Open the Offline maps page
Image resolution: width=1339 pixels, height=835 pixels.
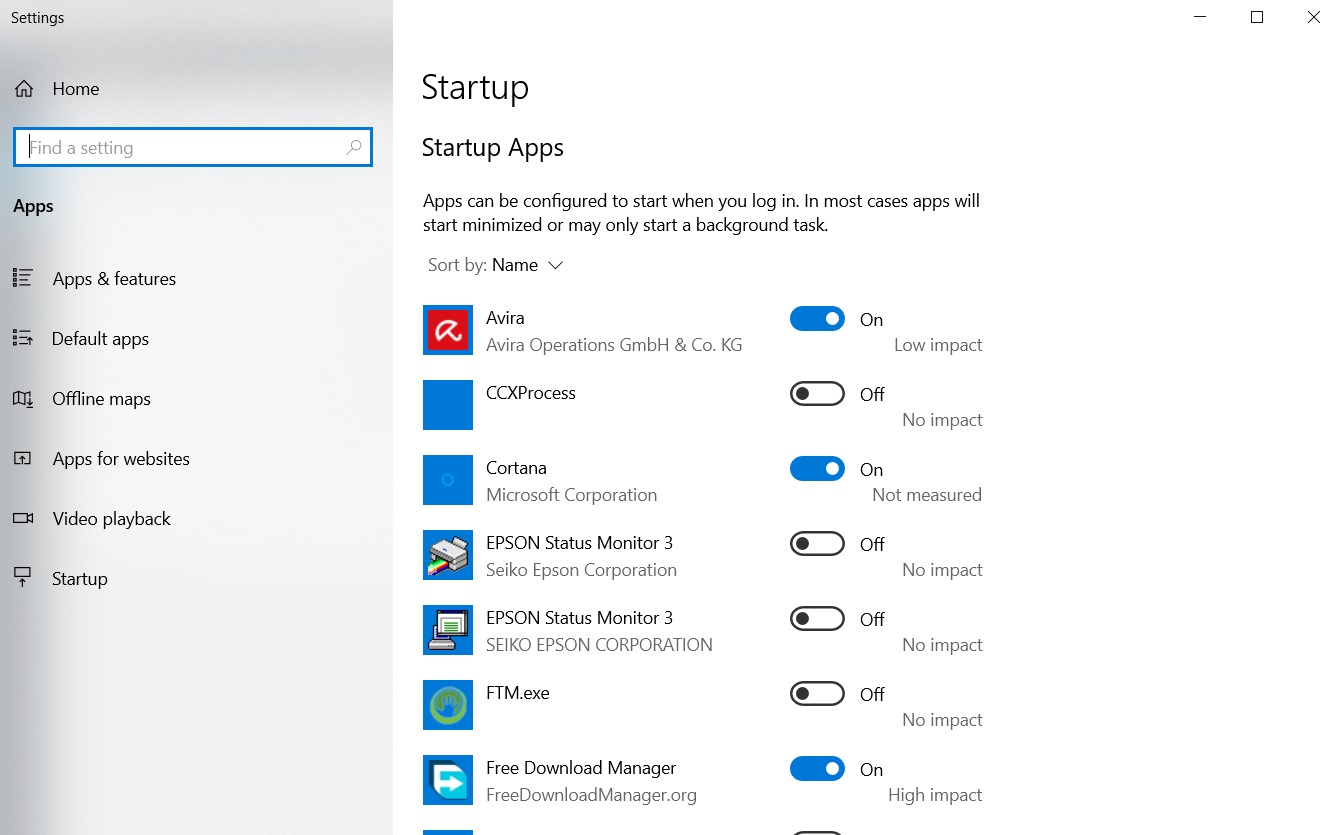point(101,399)
